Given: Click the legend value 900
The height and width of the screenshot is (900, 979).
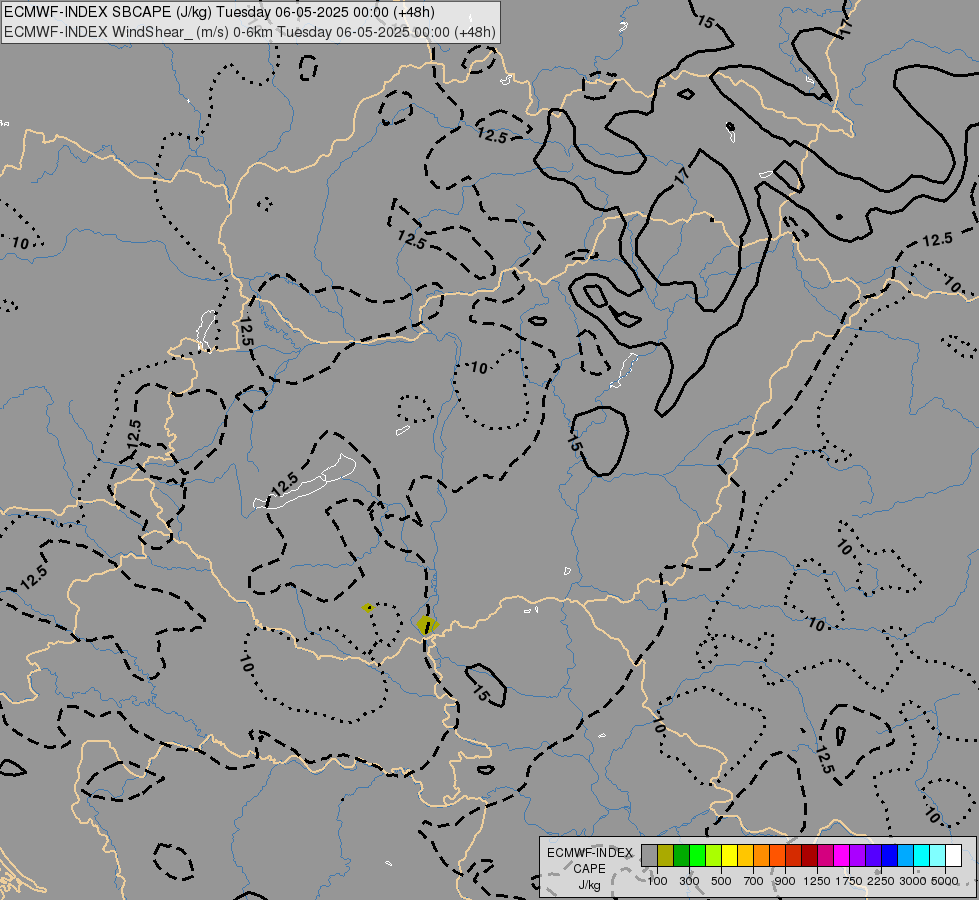Looking at the screenshot, I should click(785, 881).
